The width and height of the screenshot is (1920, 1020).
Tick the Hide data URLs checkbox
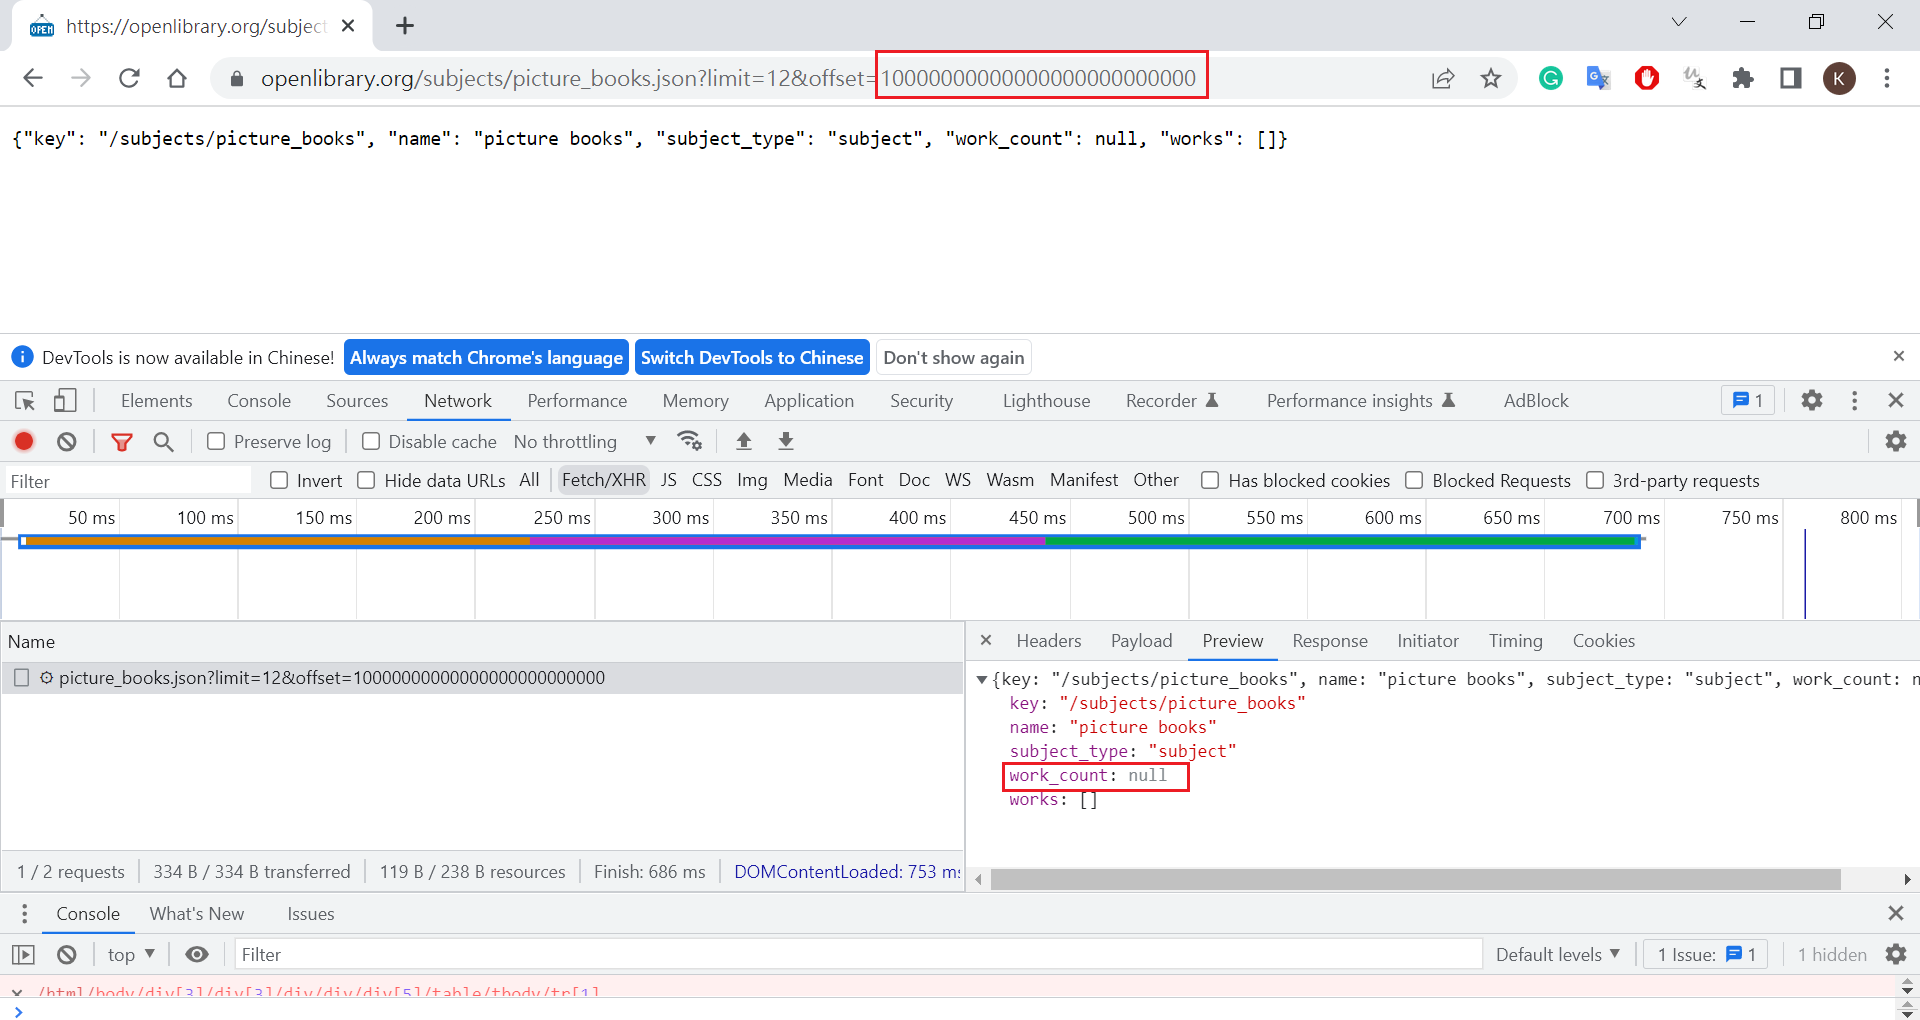[x=367, y=481]
